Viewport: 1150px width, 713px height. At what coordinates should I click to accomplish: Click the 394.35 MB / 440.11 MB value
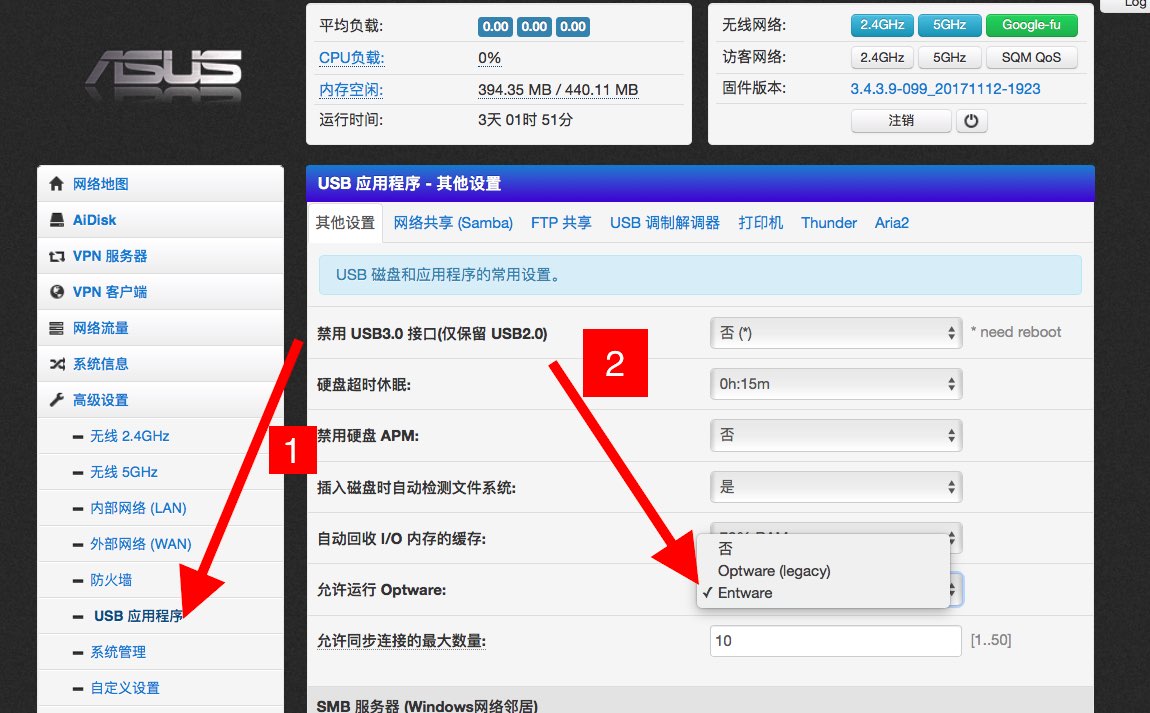pos(558,89)
